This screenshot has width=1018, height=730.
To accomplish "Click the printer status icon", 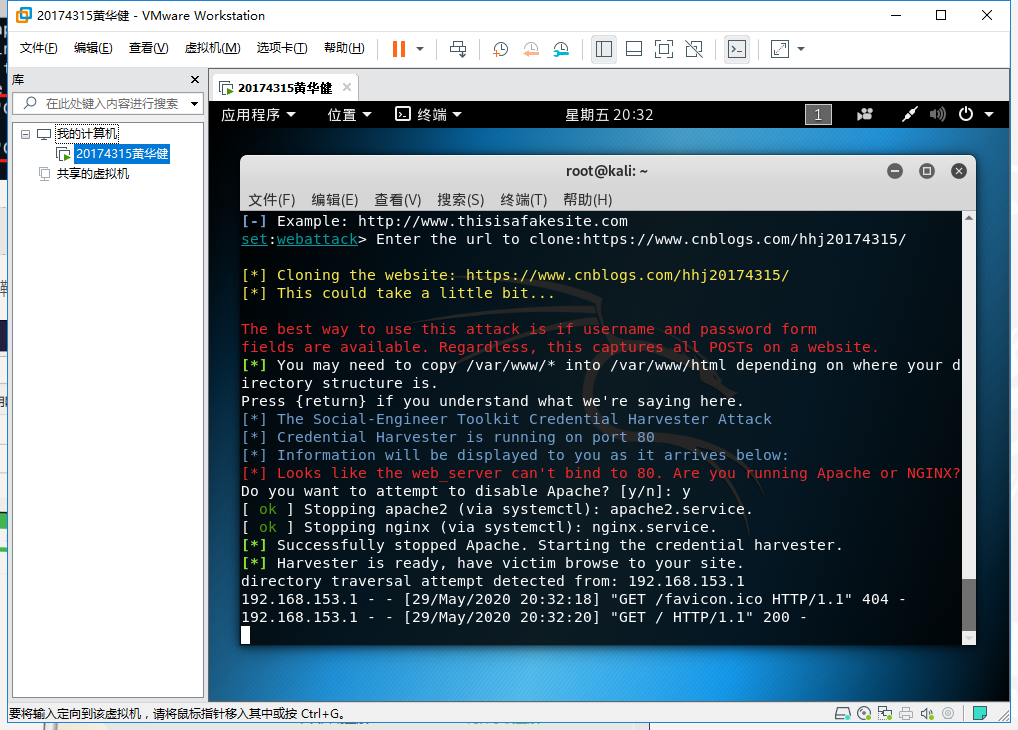I will 906,714.
